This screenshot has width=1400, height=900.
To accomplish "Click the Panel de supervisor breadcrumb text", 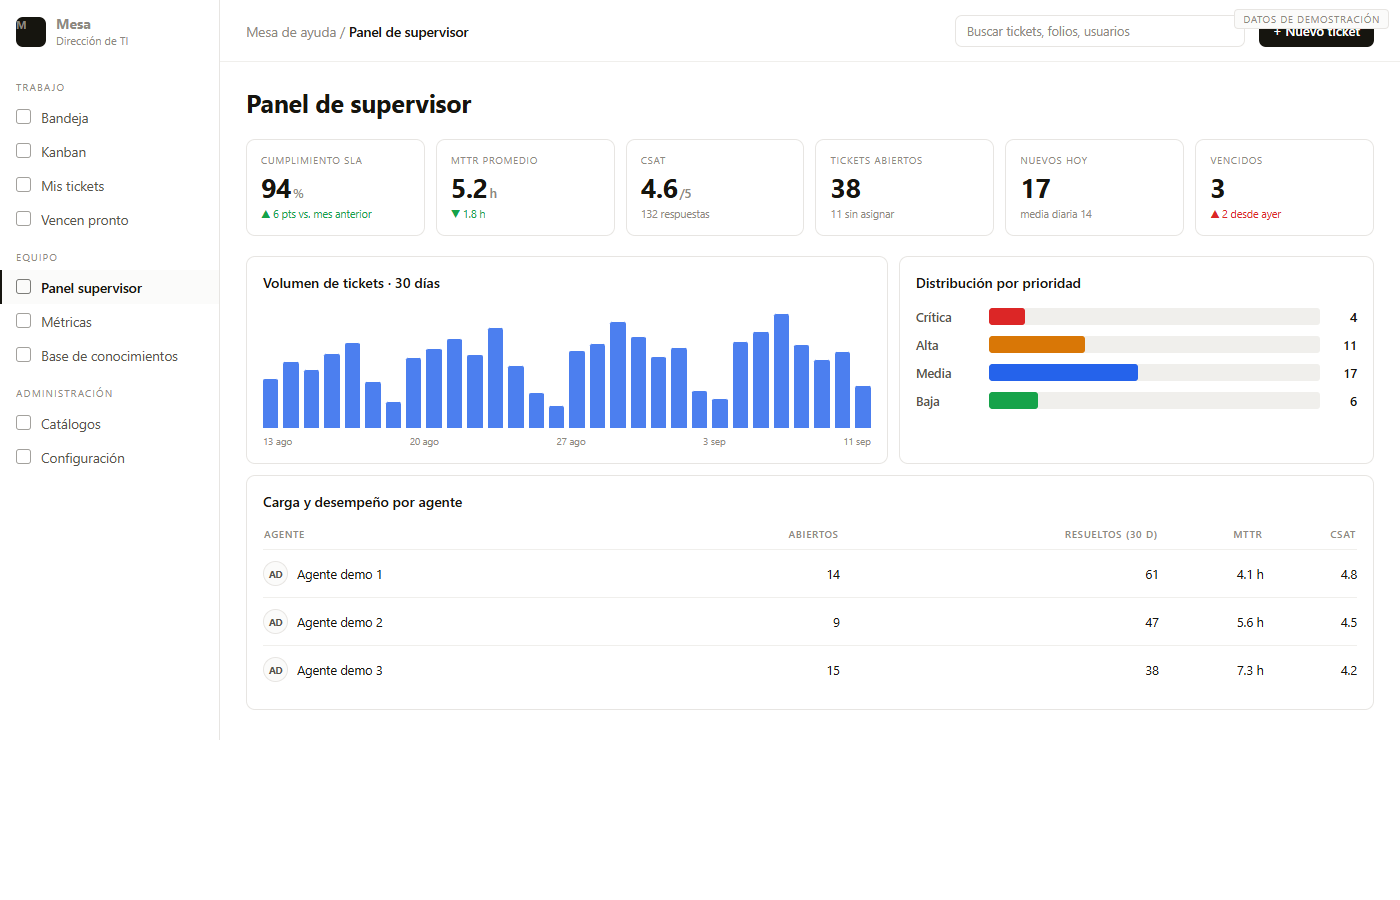I will coord(408,32).
